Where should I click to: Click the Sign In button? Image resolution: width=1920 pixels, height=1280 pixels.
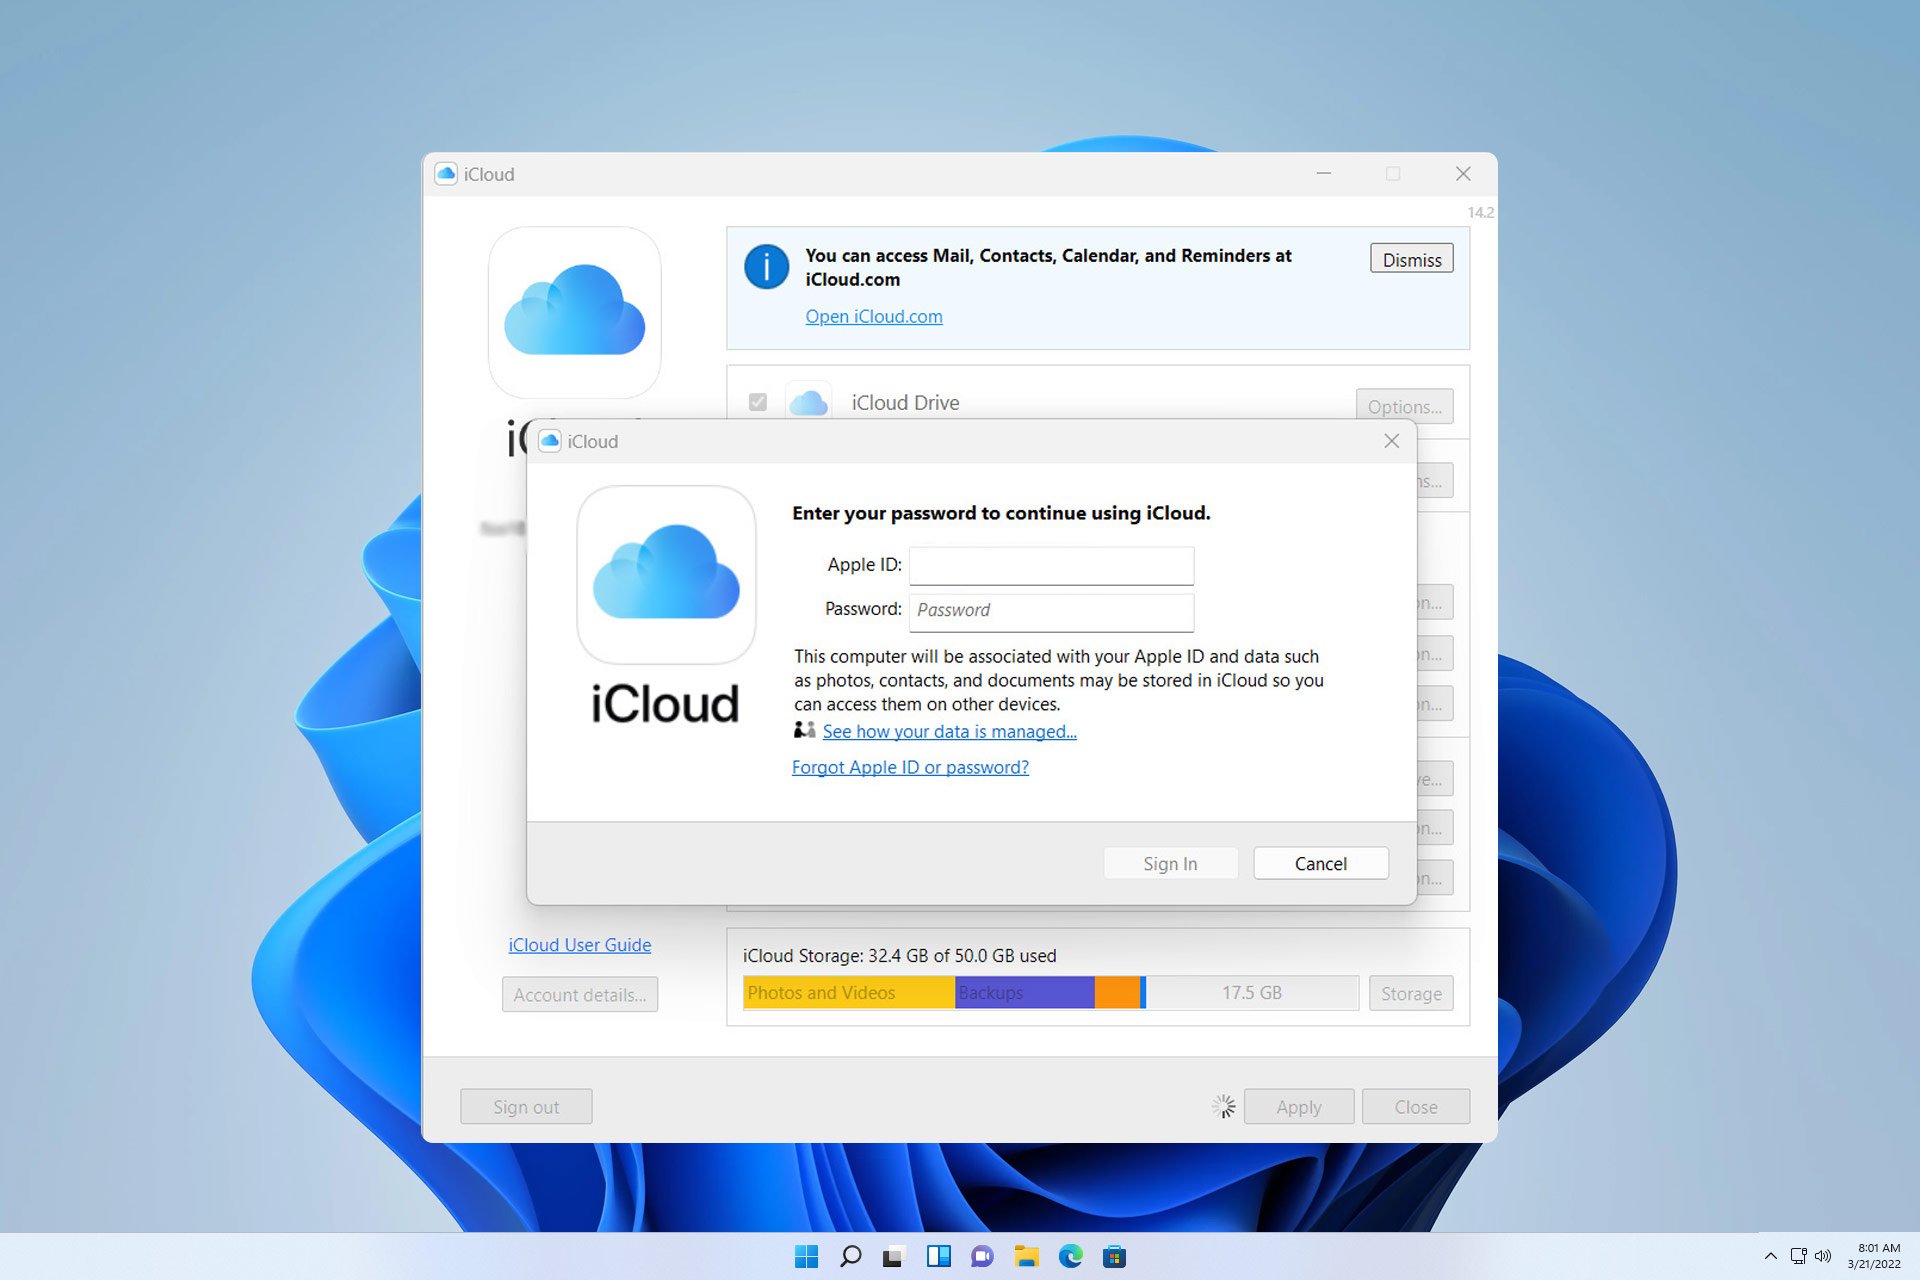tap(1170, 863)
